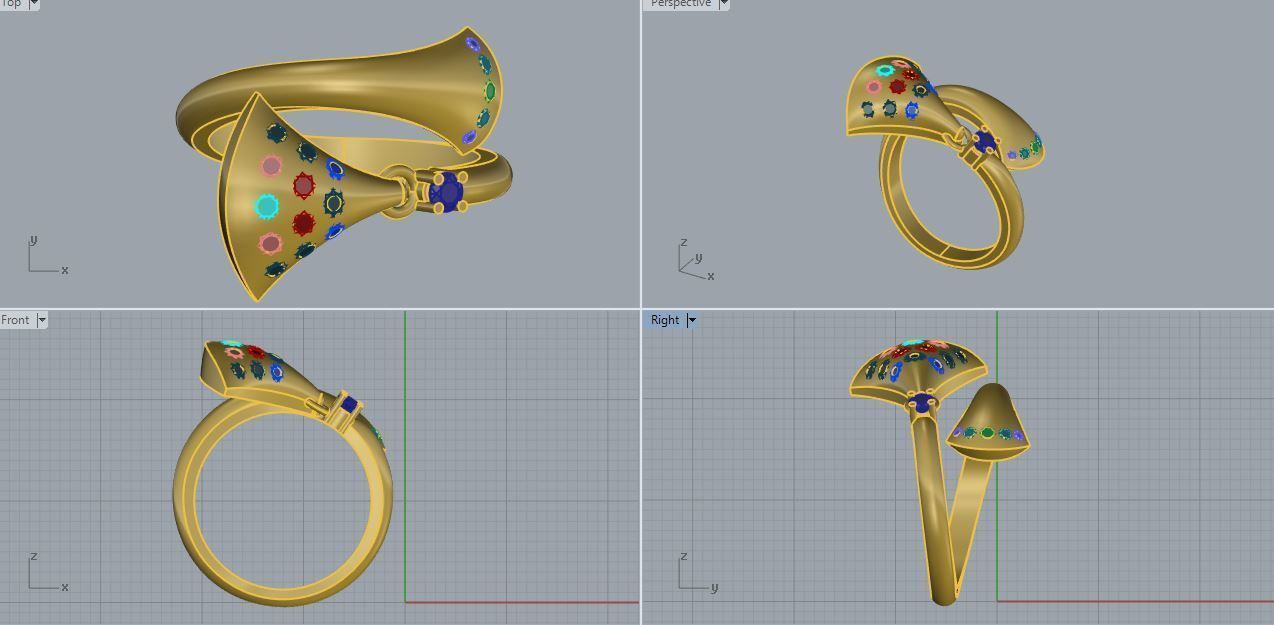
Task: Open the Front viewport dropdown arrow
Action: [x=41, y=320]
